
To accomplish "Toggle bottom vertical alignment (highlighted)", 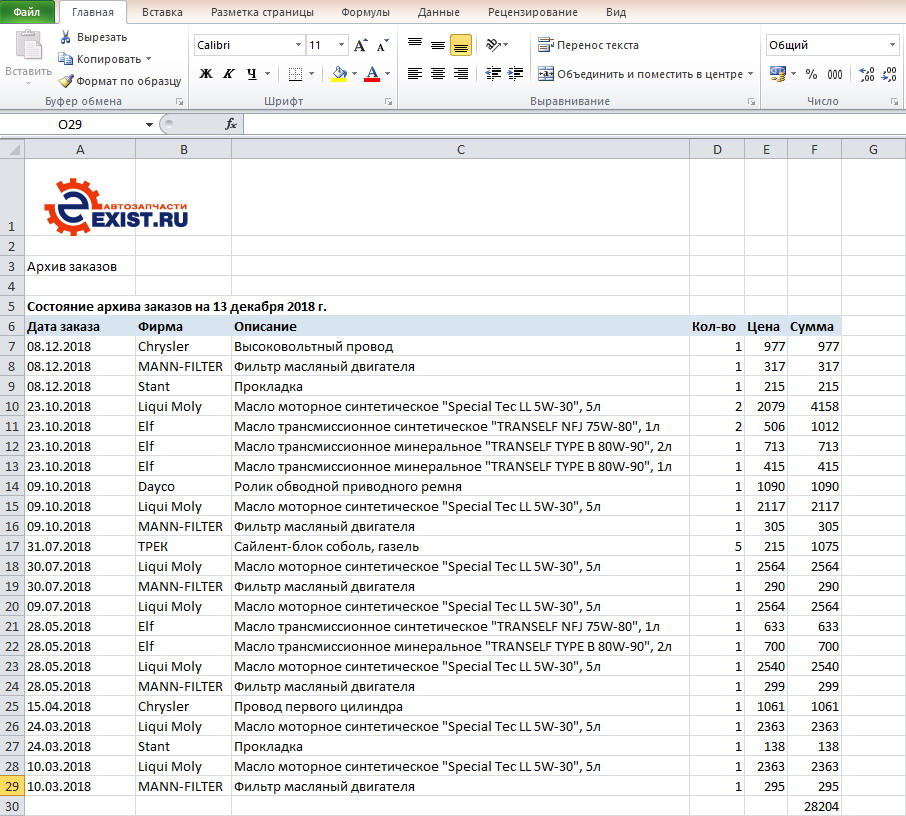I will pyautogui.click(x=461, y=45).
